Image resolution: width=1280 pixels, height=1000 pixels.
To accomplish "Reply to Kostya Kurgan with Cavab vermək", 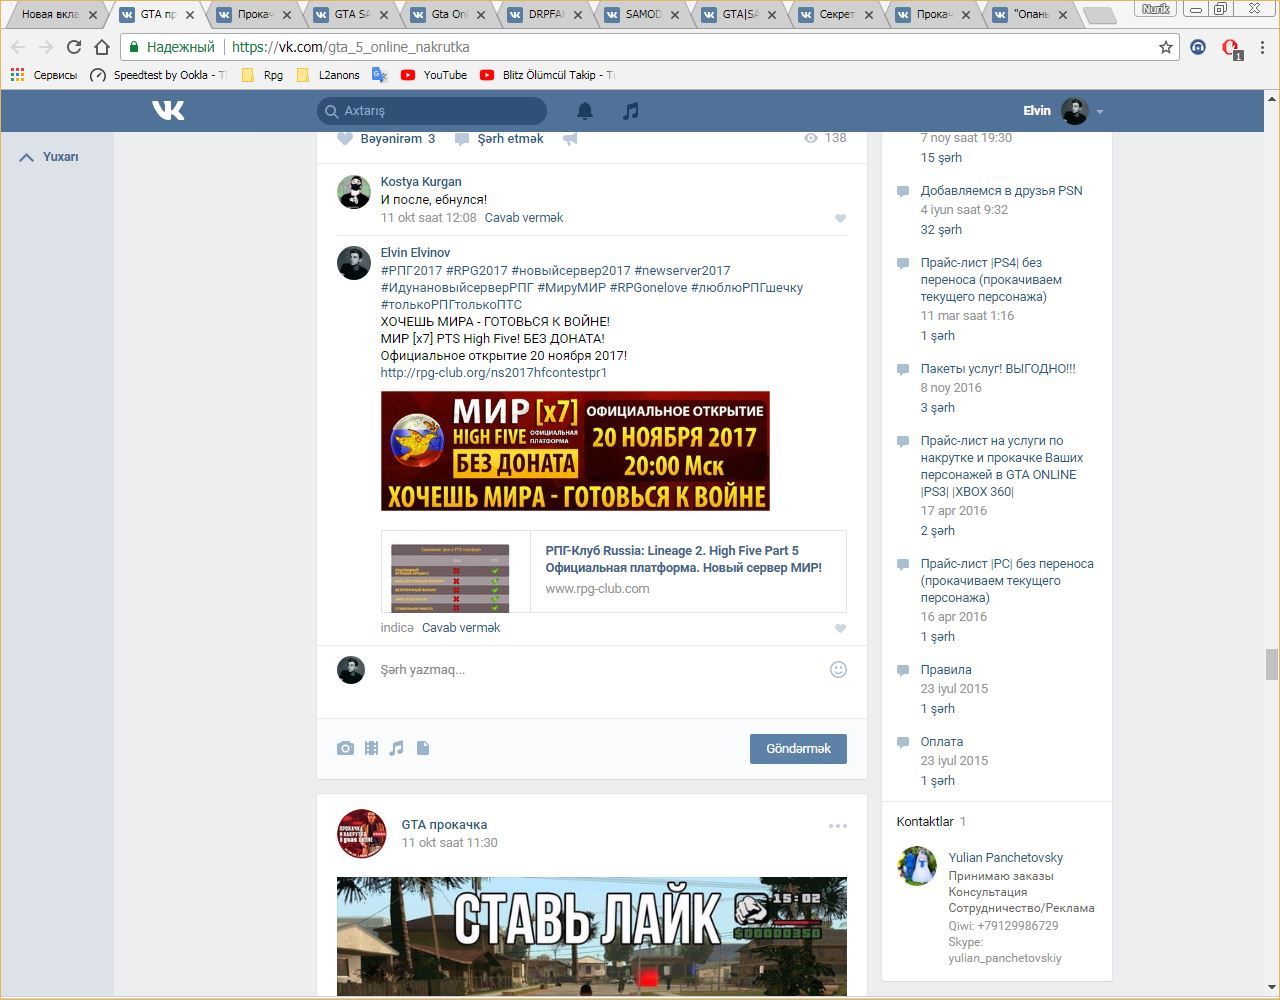I will pyautogui.click(x=524, y=218).
